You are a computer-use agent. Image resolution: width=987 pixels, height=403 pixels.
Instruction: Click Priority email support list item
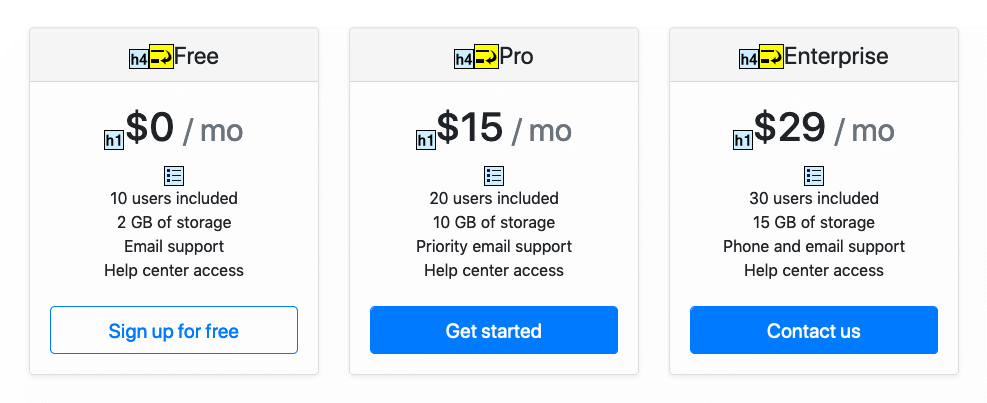[494, 246]
